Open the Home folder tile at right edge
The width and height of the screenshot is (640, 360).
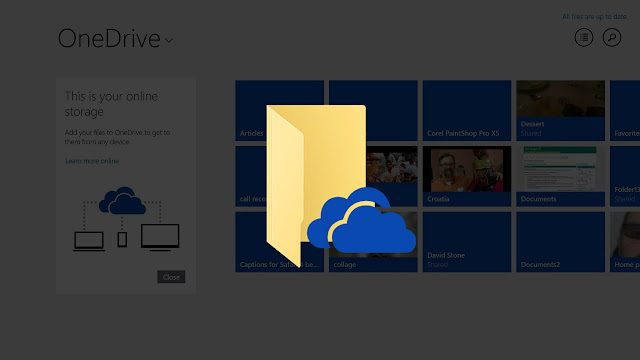[625, 242]
